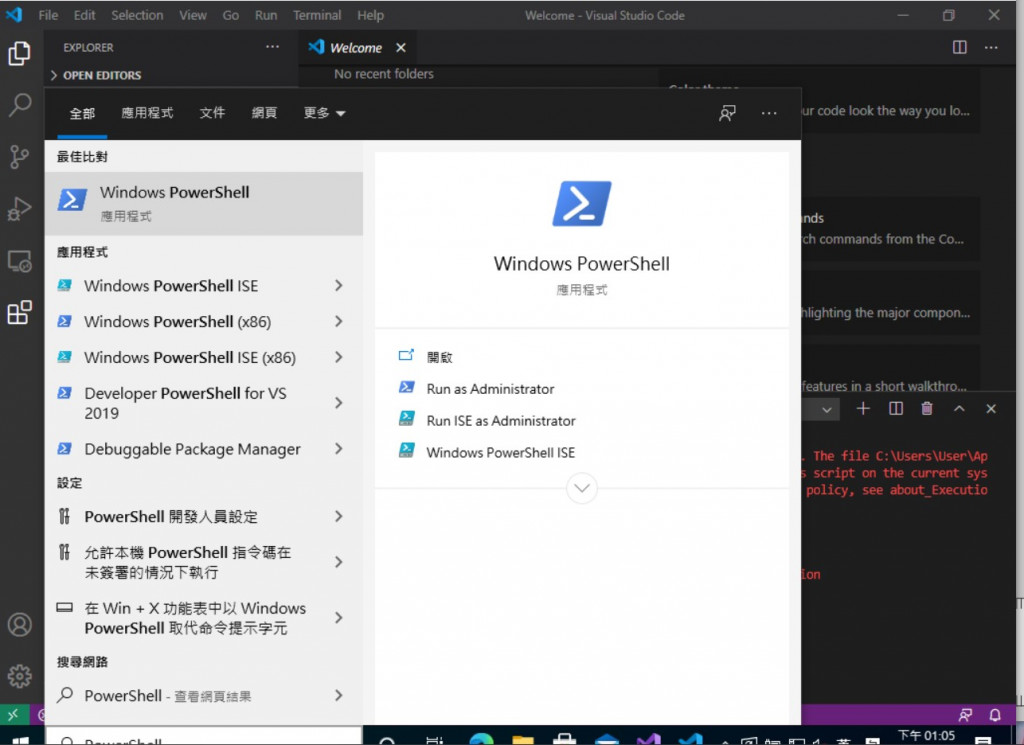The width and height of the screenshot is (1024, 745).
Task: Open the Edit menu
Action: [x=84, y=15]
